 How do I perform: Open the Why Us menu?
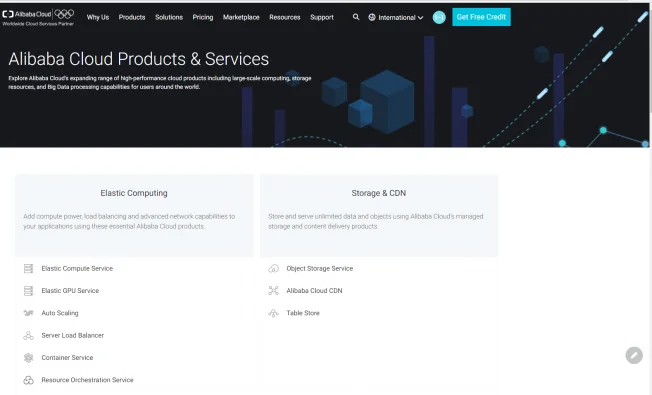pos(98,17)
